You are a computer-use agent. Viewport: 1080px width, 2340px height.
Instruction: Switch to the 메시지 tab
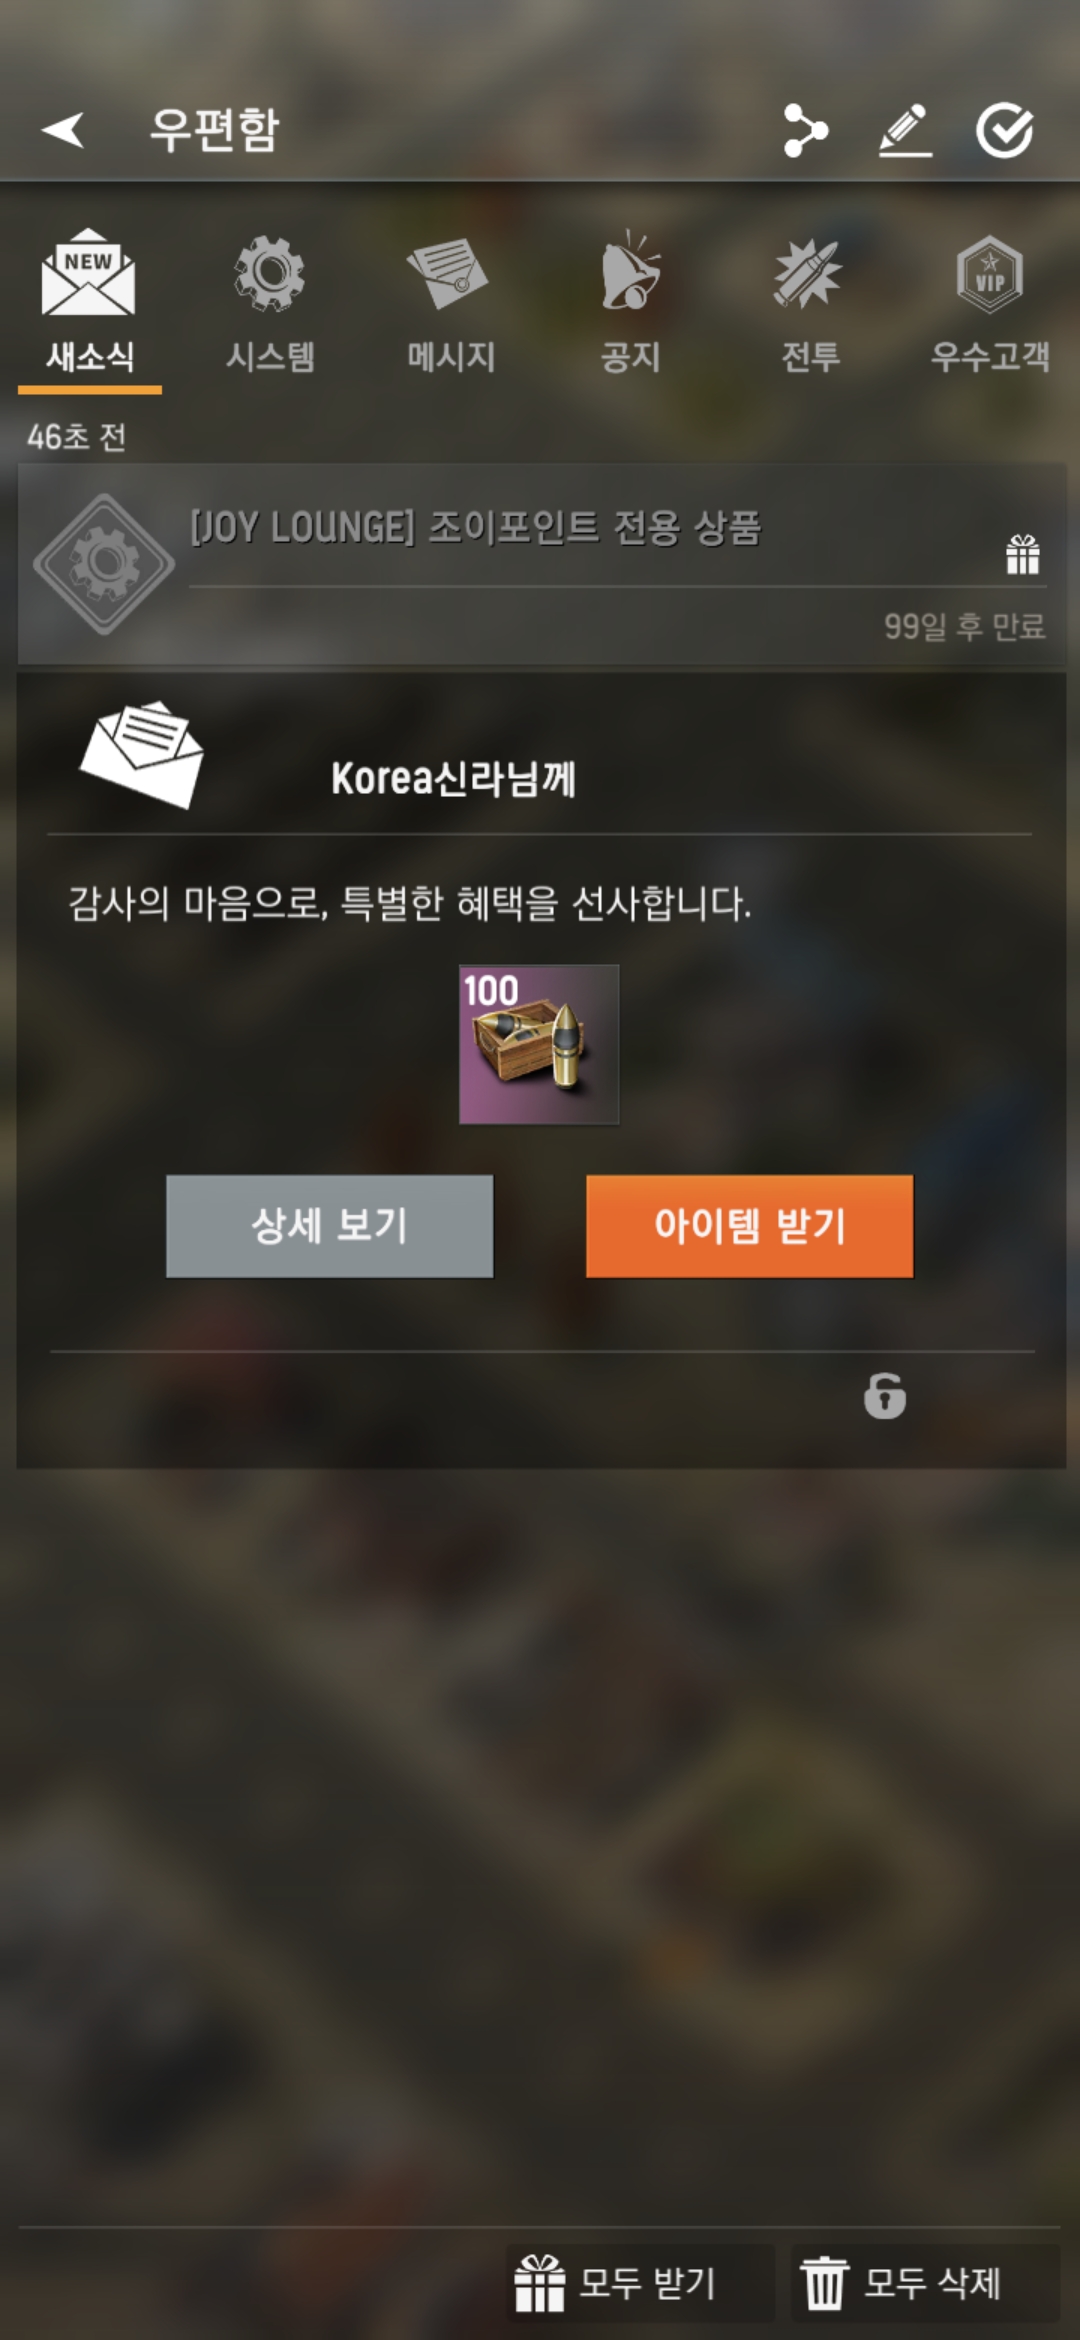tap(450, 306)
